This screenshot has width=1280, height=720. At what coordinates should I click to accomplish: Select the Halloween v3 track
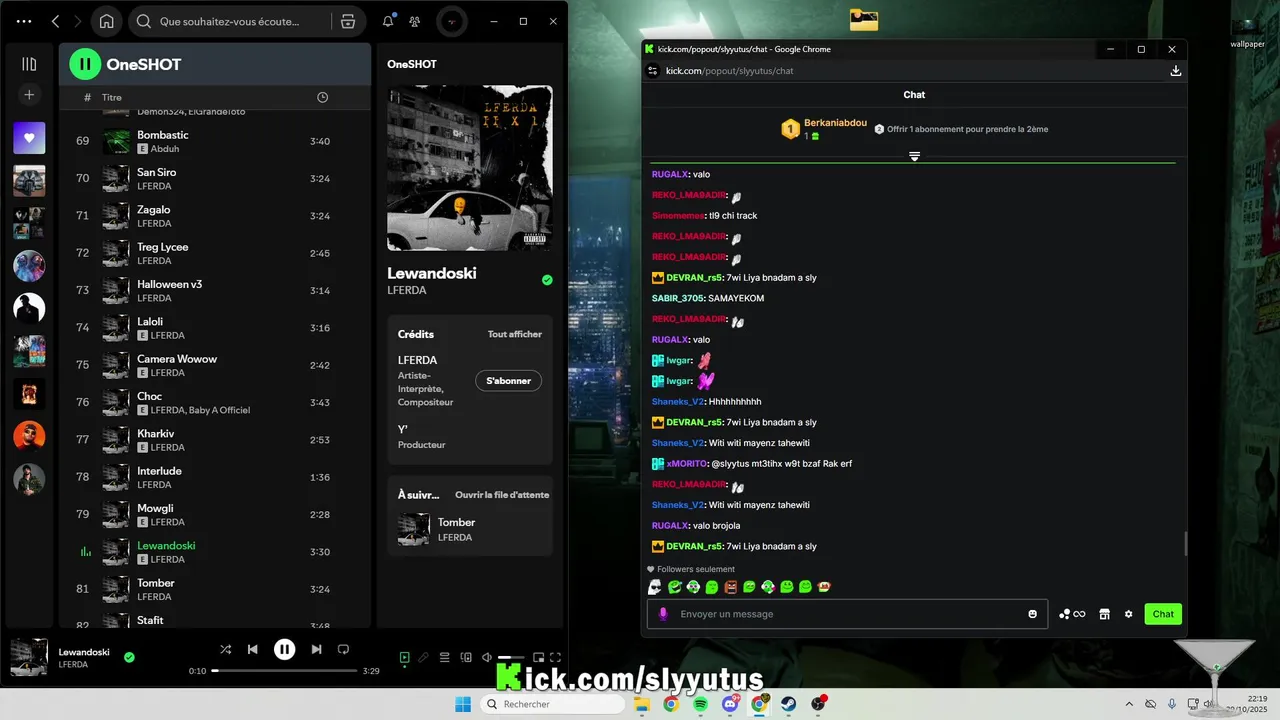[215, 290]
